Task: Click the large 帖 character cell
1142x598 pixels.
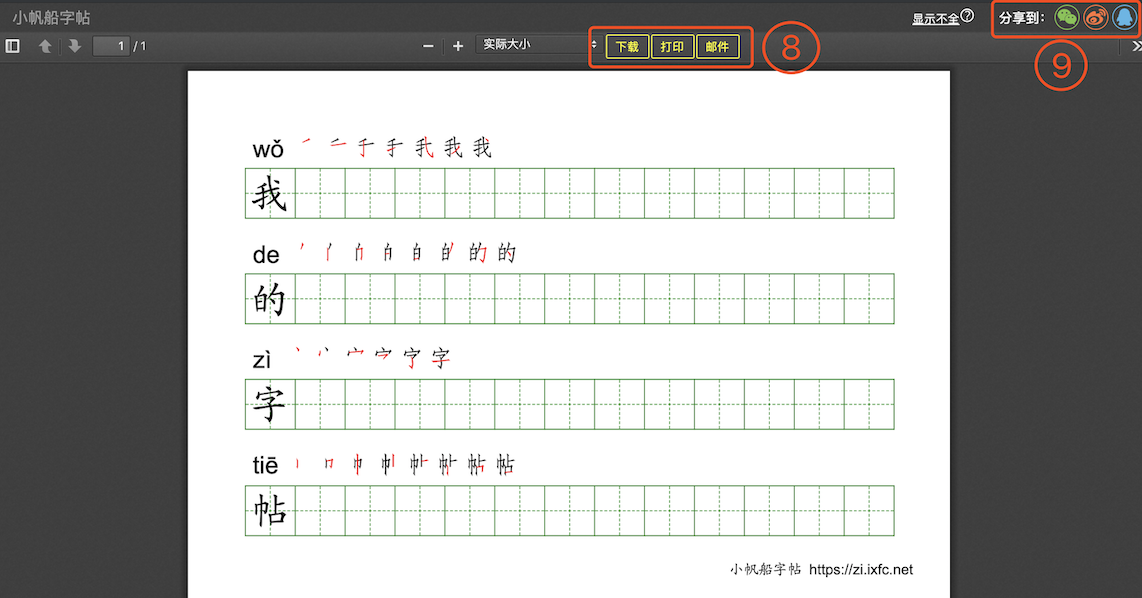Action: [270, 511]
